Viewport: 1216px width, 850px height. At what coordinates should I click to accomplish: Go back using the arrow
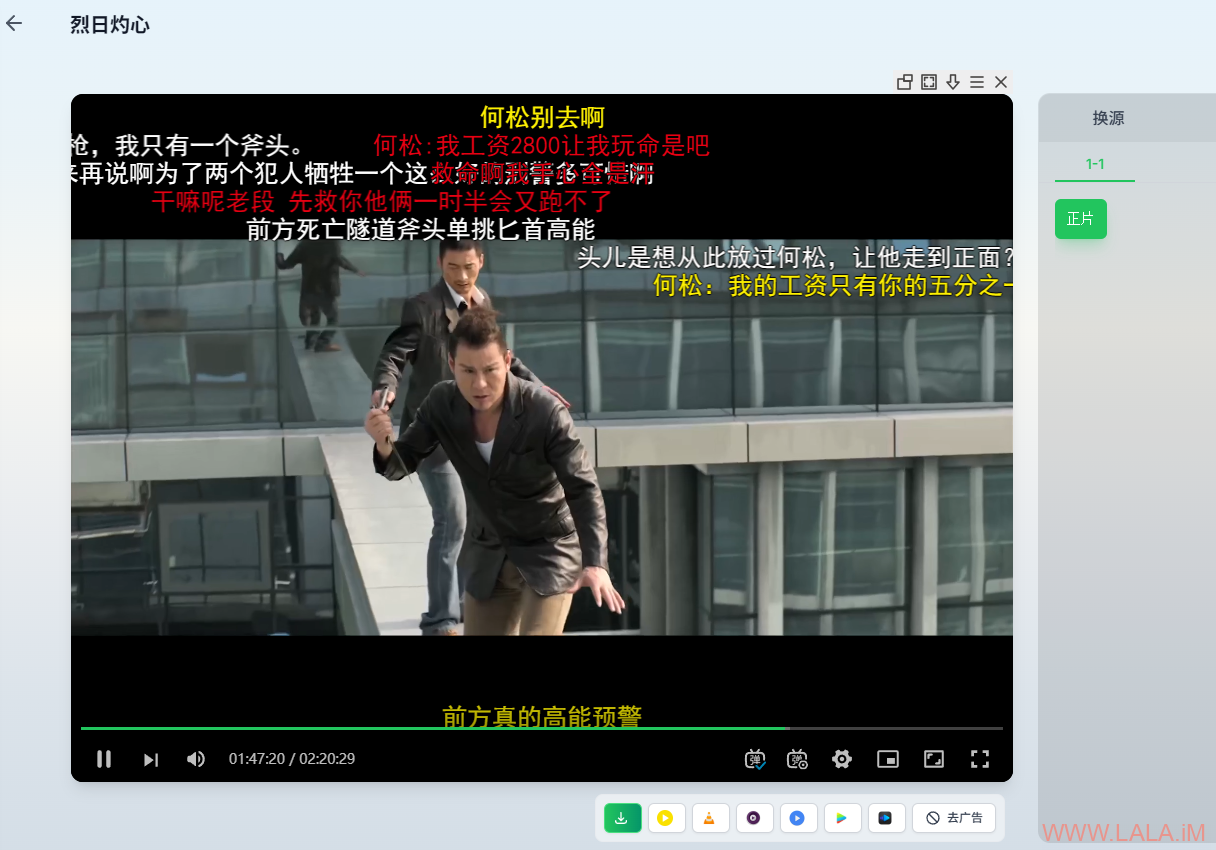pyautogui.click(x=14, y=24)
